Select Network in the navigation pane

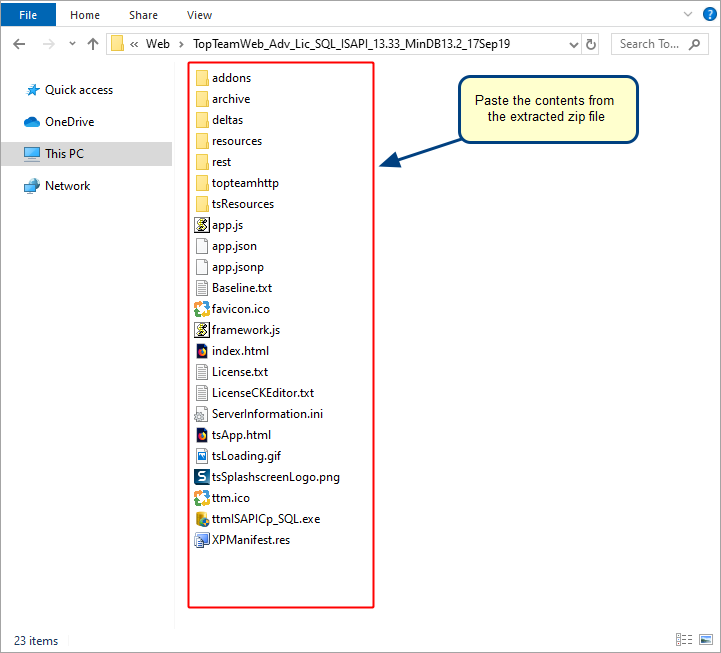click(x=67, y=186)
